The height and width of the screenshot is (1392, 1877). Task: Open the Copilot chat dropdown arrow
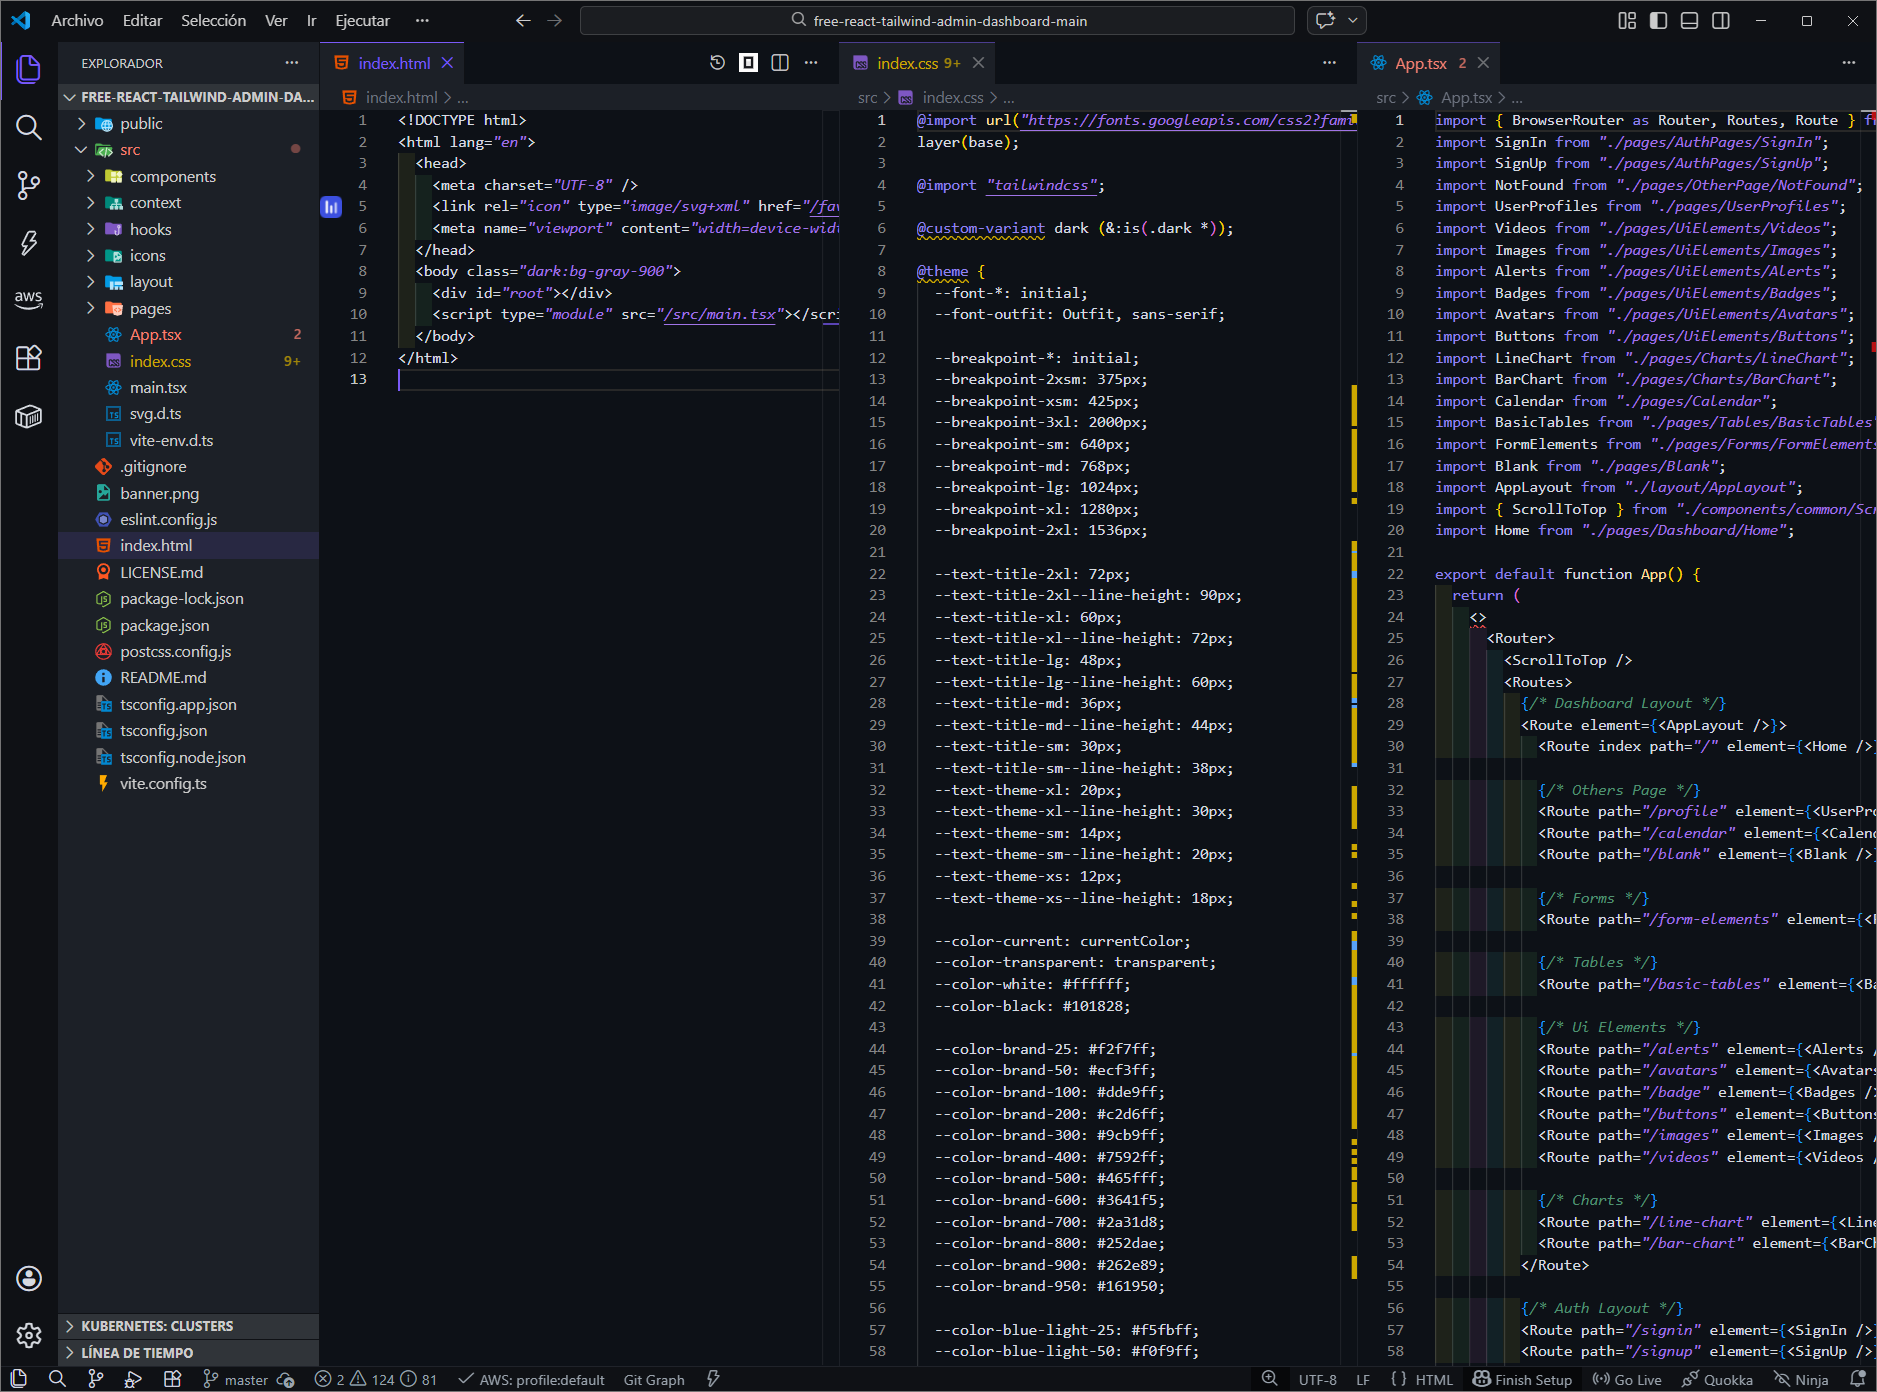tap(1353, 20)
